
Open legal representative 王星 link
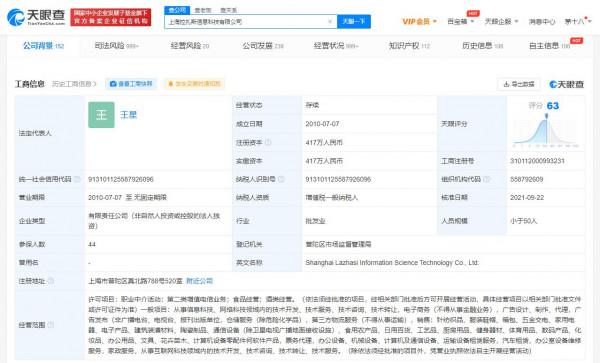(128, 115)
